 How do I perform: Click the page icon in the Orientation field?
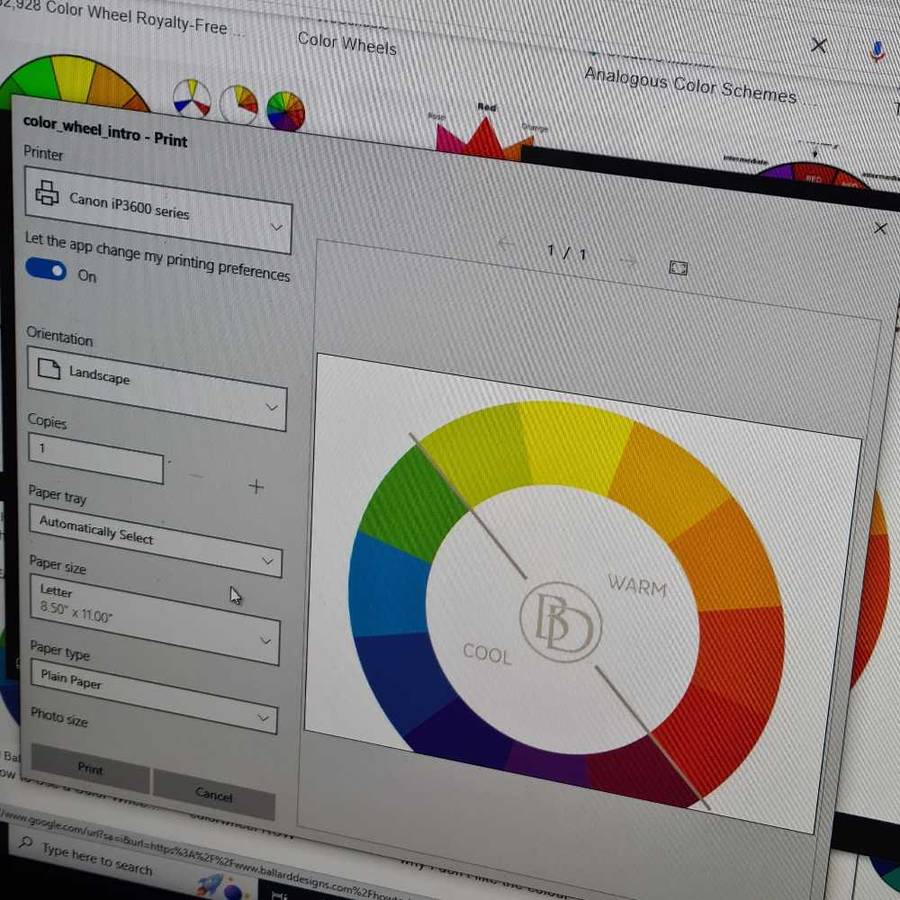click(48, 369)
